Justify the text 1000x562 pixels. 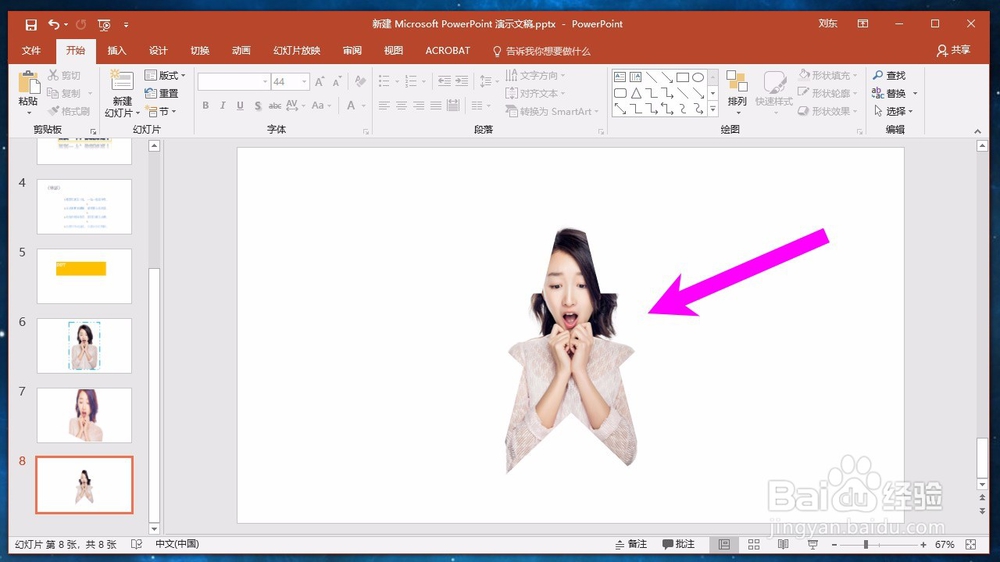436,105
